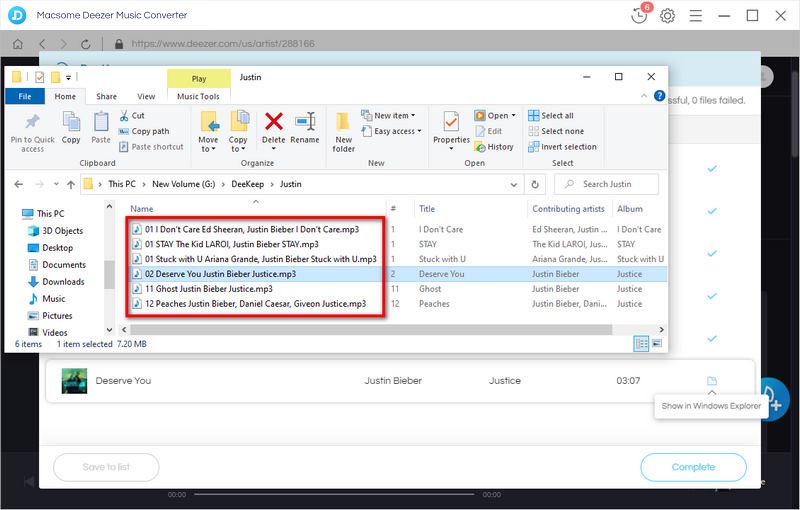Navigate back in Macsome browser
The width and height of the screenshot is (800, 510).
click(x=42, y=44)
